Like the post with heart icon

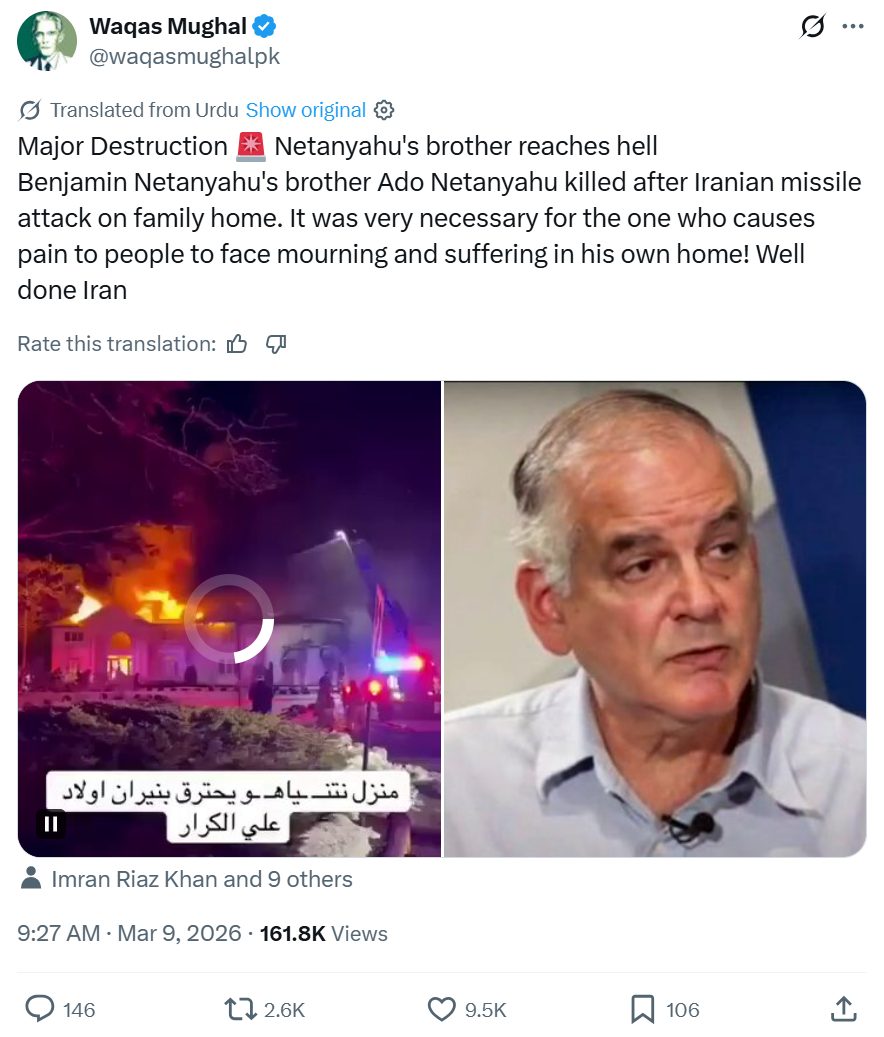point(442,1009)
